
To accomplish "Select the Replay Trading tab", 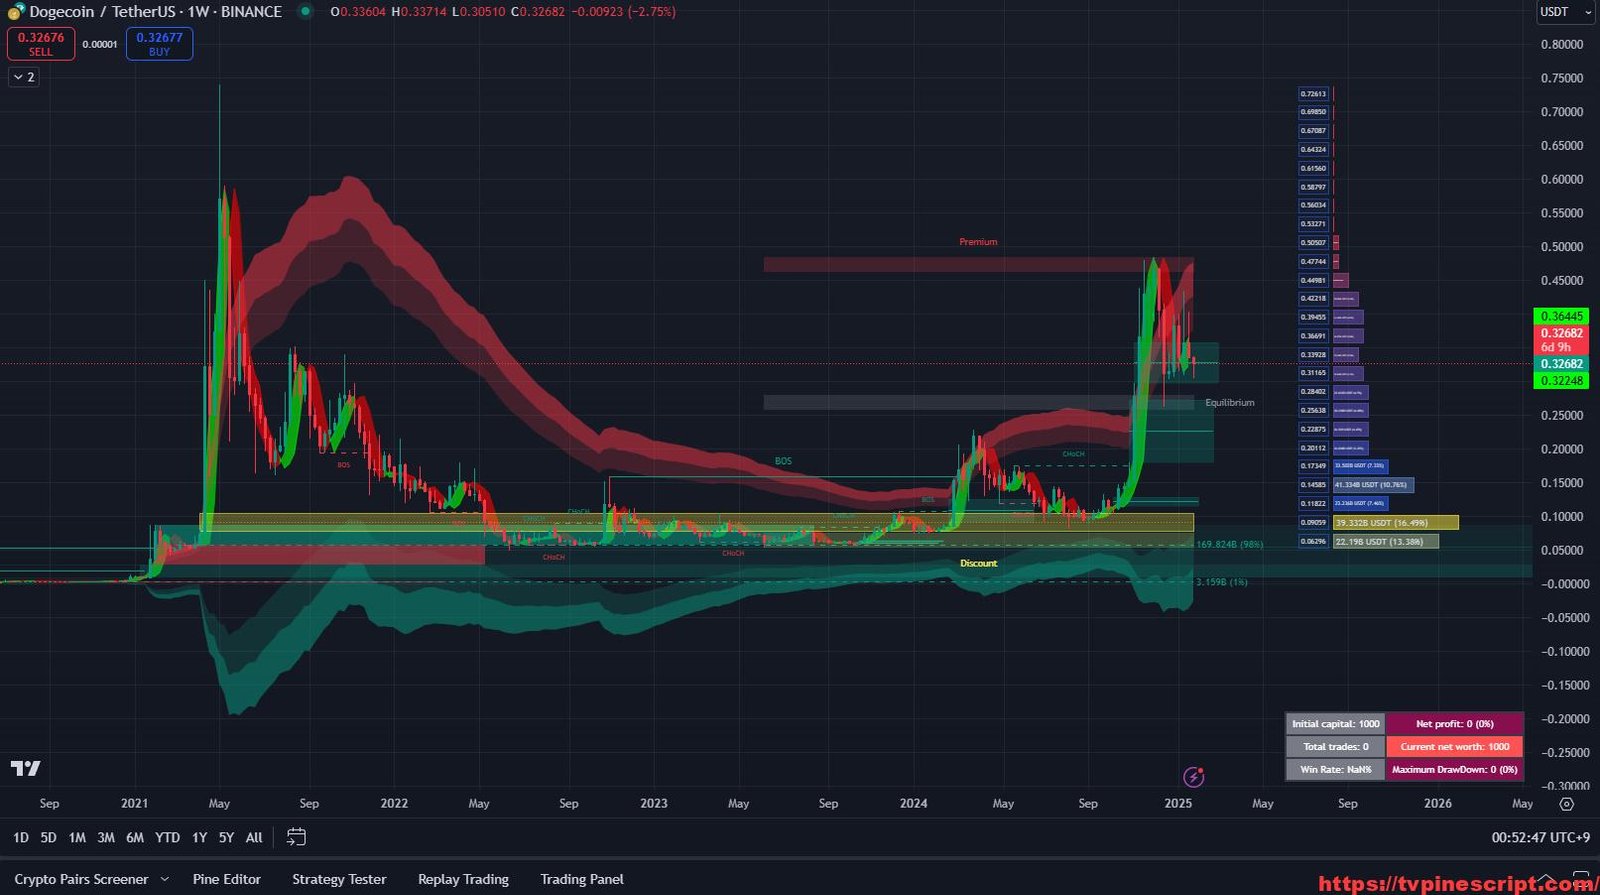I will click(463, 879).
